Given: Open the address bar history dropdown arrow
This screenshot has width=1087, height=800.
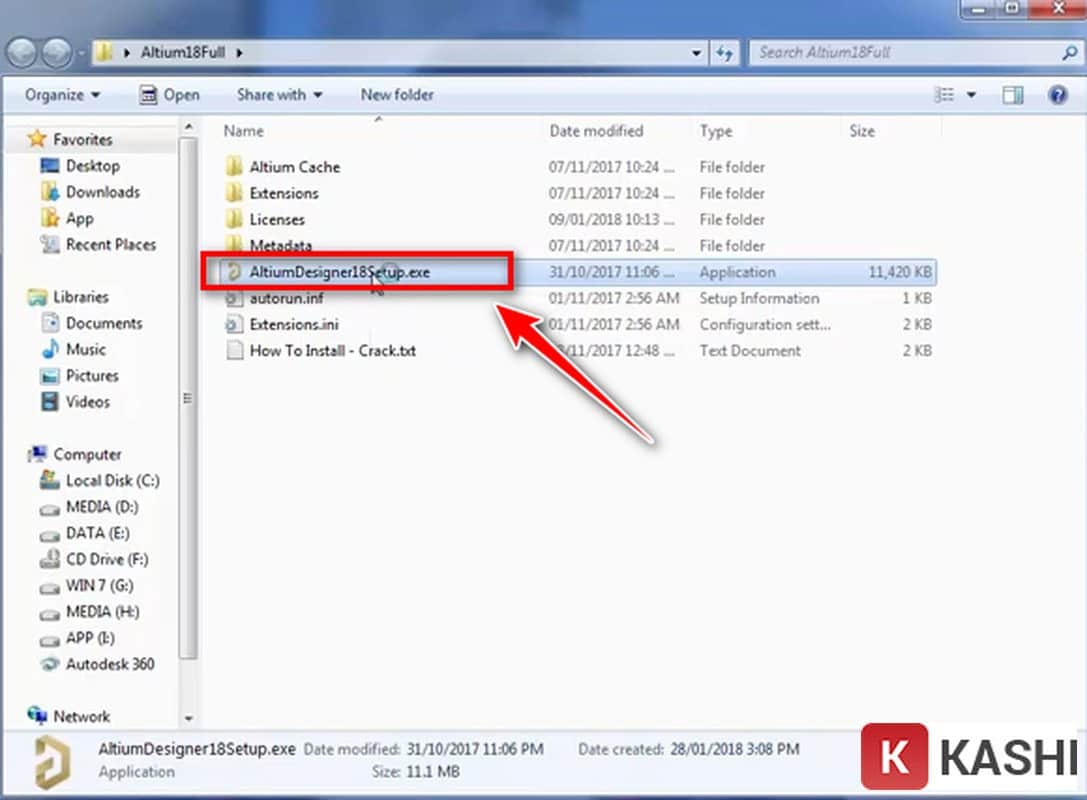Looking at the screenshot, I should pos(696,53).
